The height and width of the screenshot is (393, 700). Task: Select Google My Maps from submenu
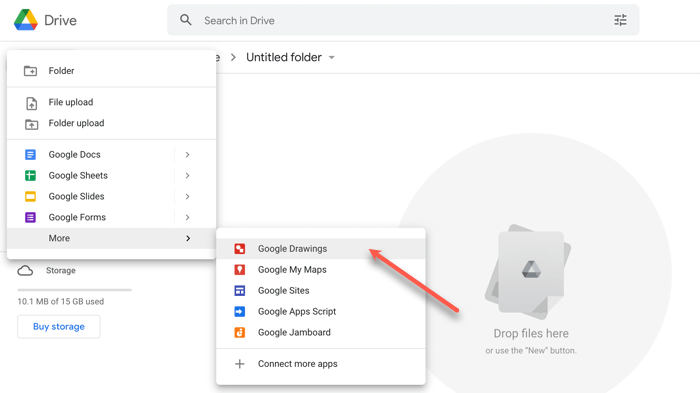click(321, 270)
